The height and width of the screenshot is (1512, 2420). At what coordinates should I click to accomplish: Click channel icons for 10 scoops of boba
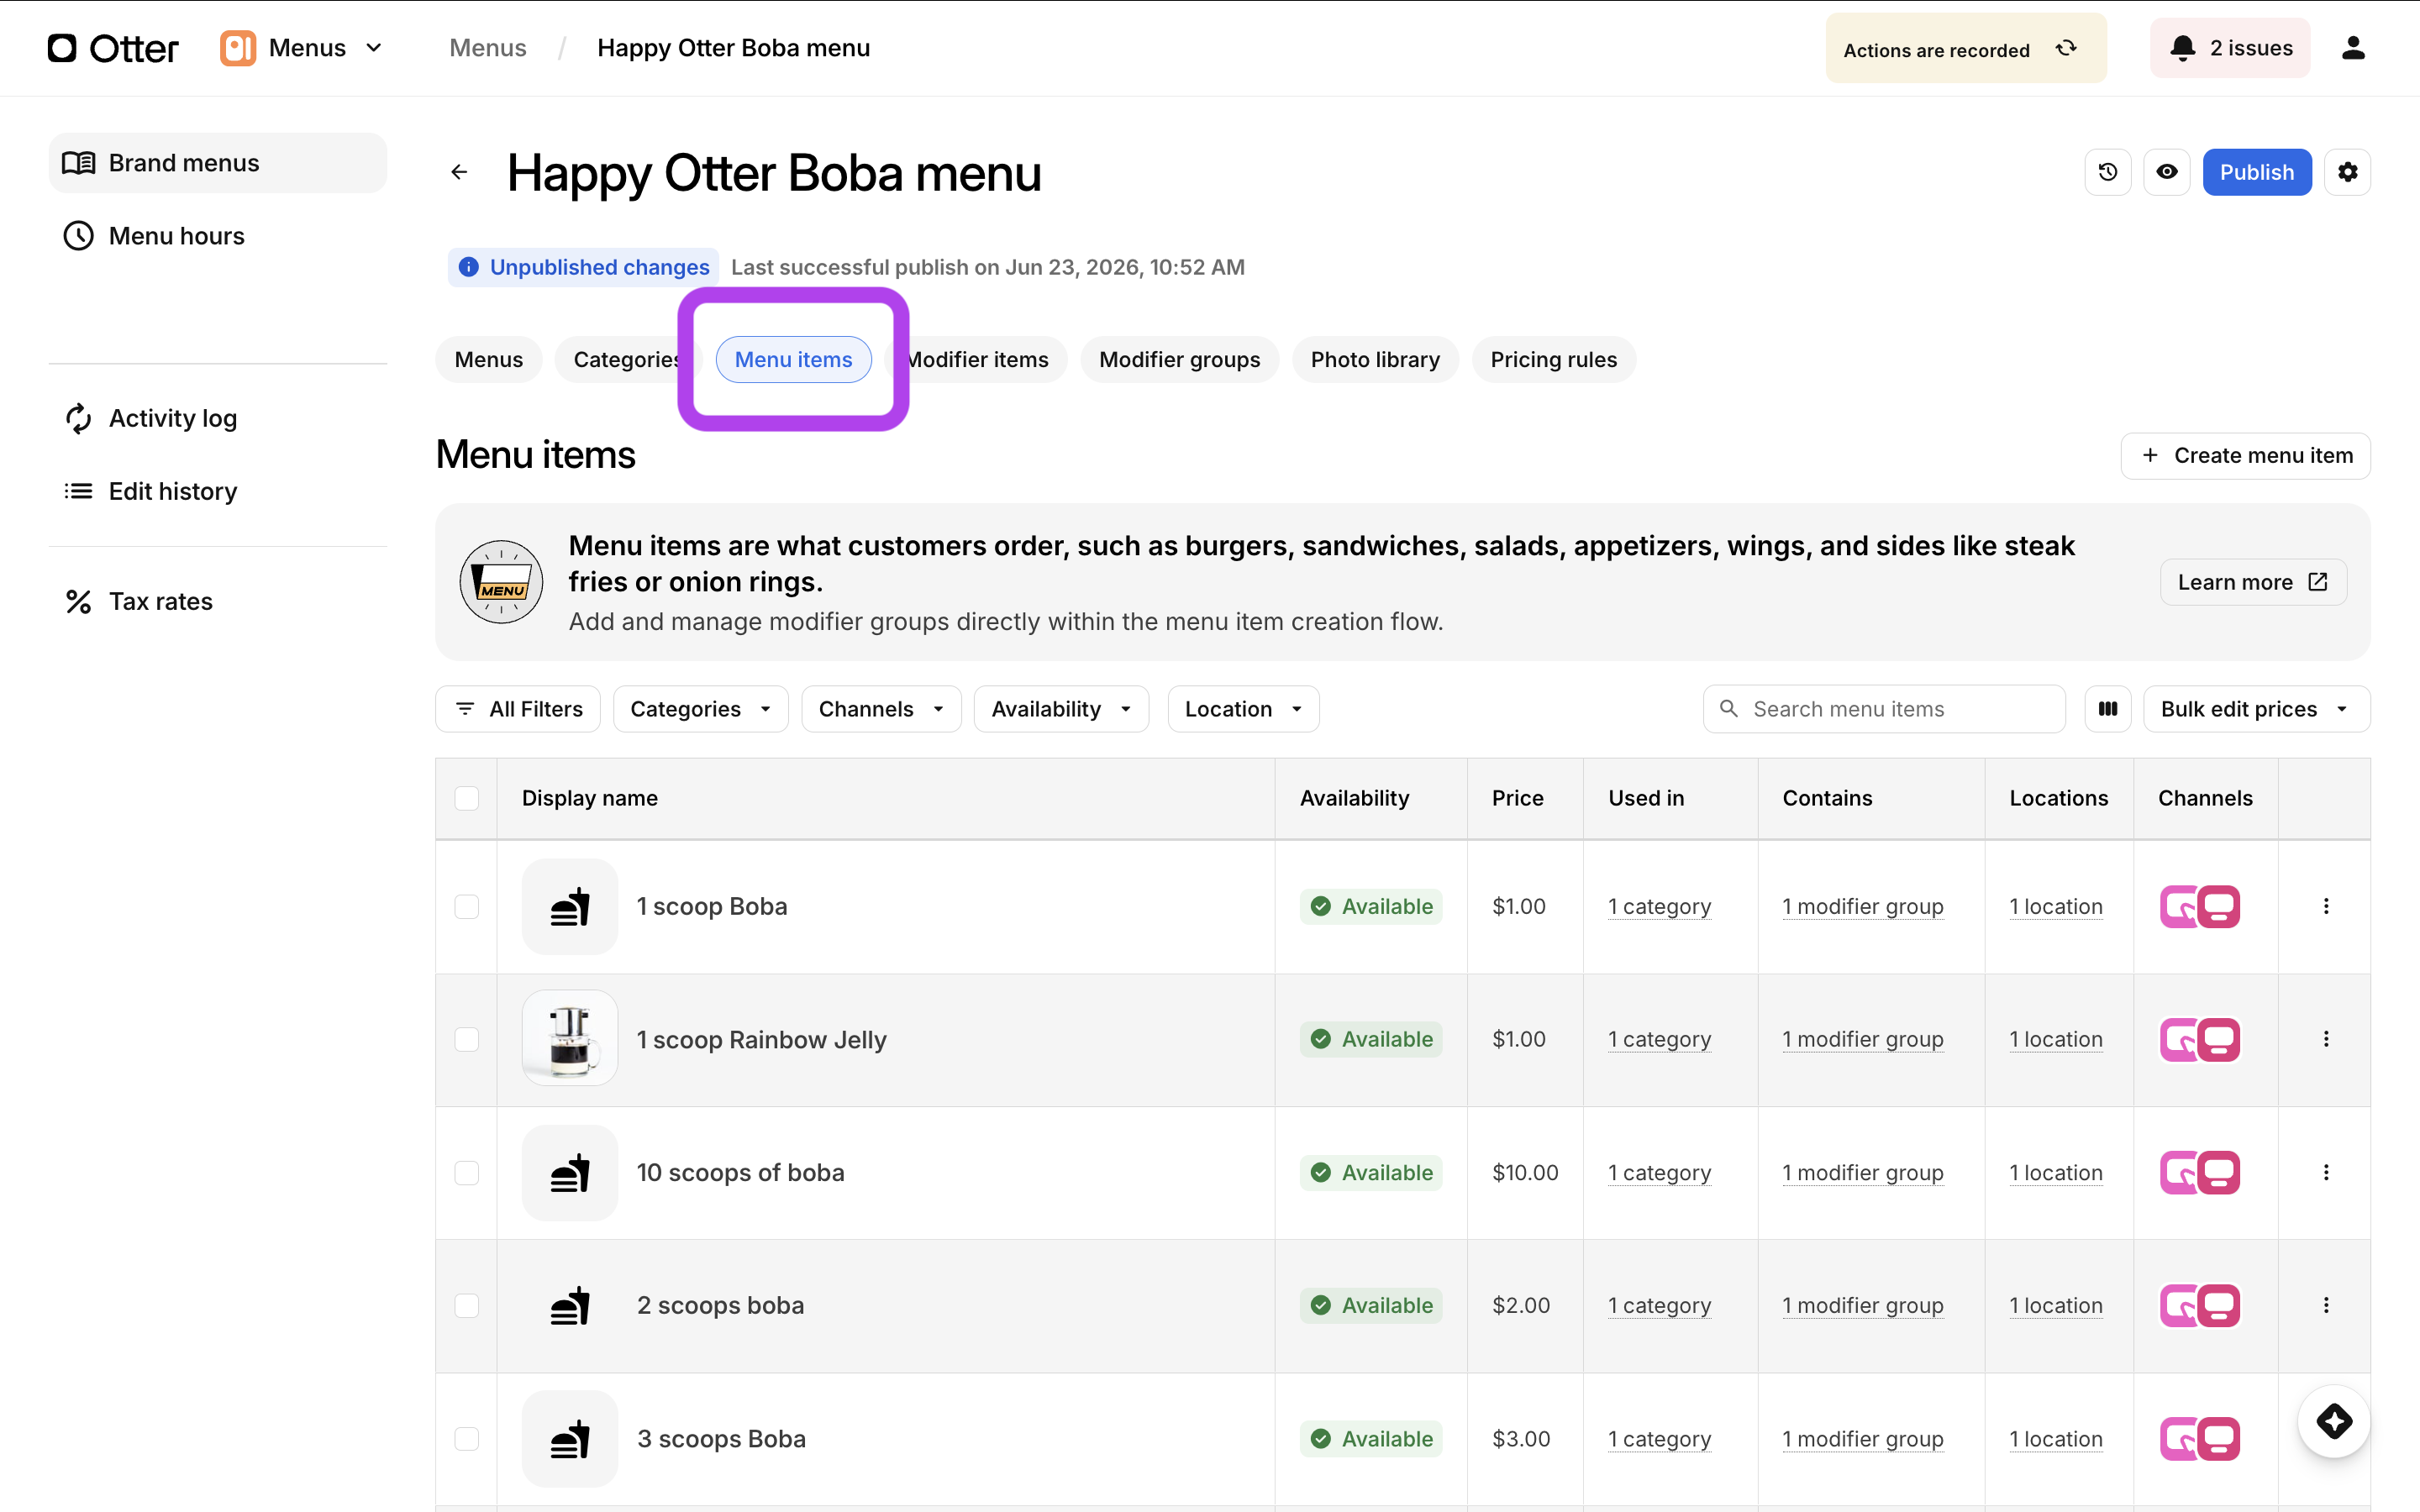(x=2200, y=1172)
